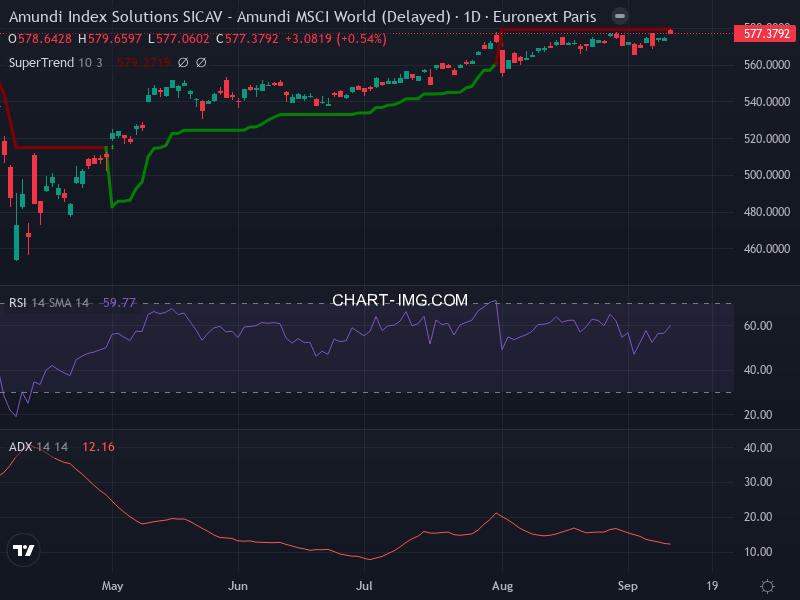The height and width of the screenshot is (600, 800).
Task: Click the RSI 20.00 scale label
Action: (758, 415)
